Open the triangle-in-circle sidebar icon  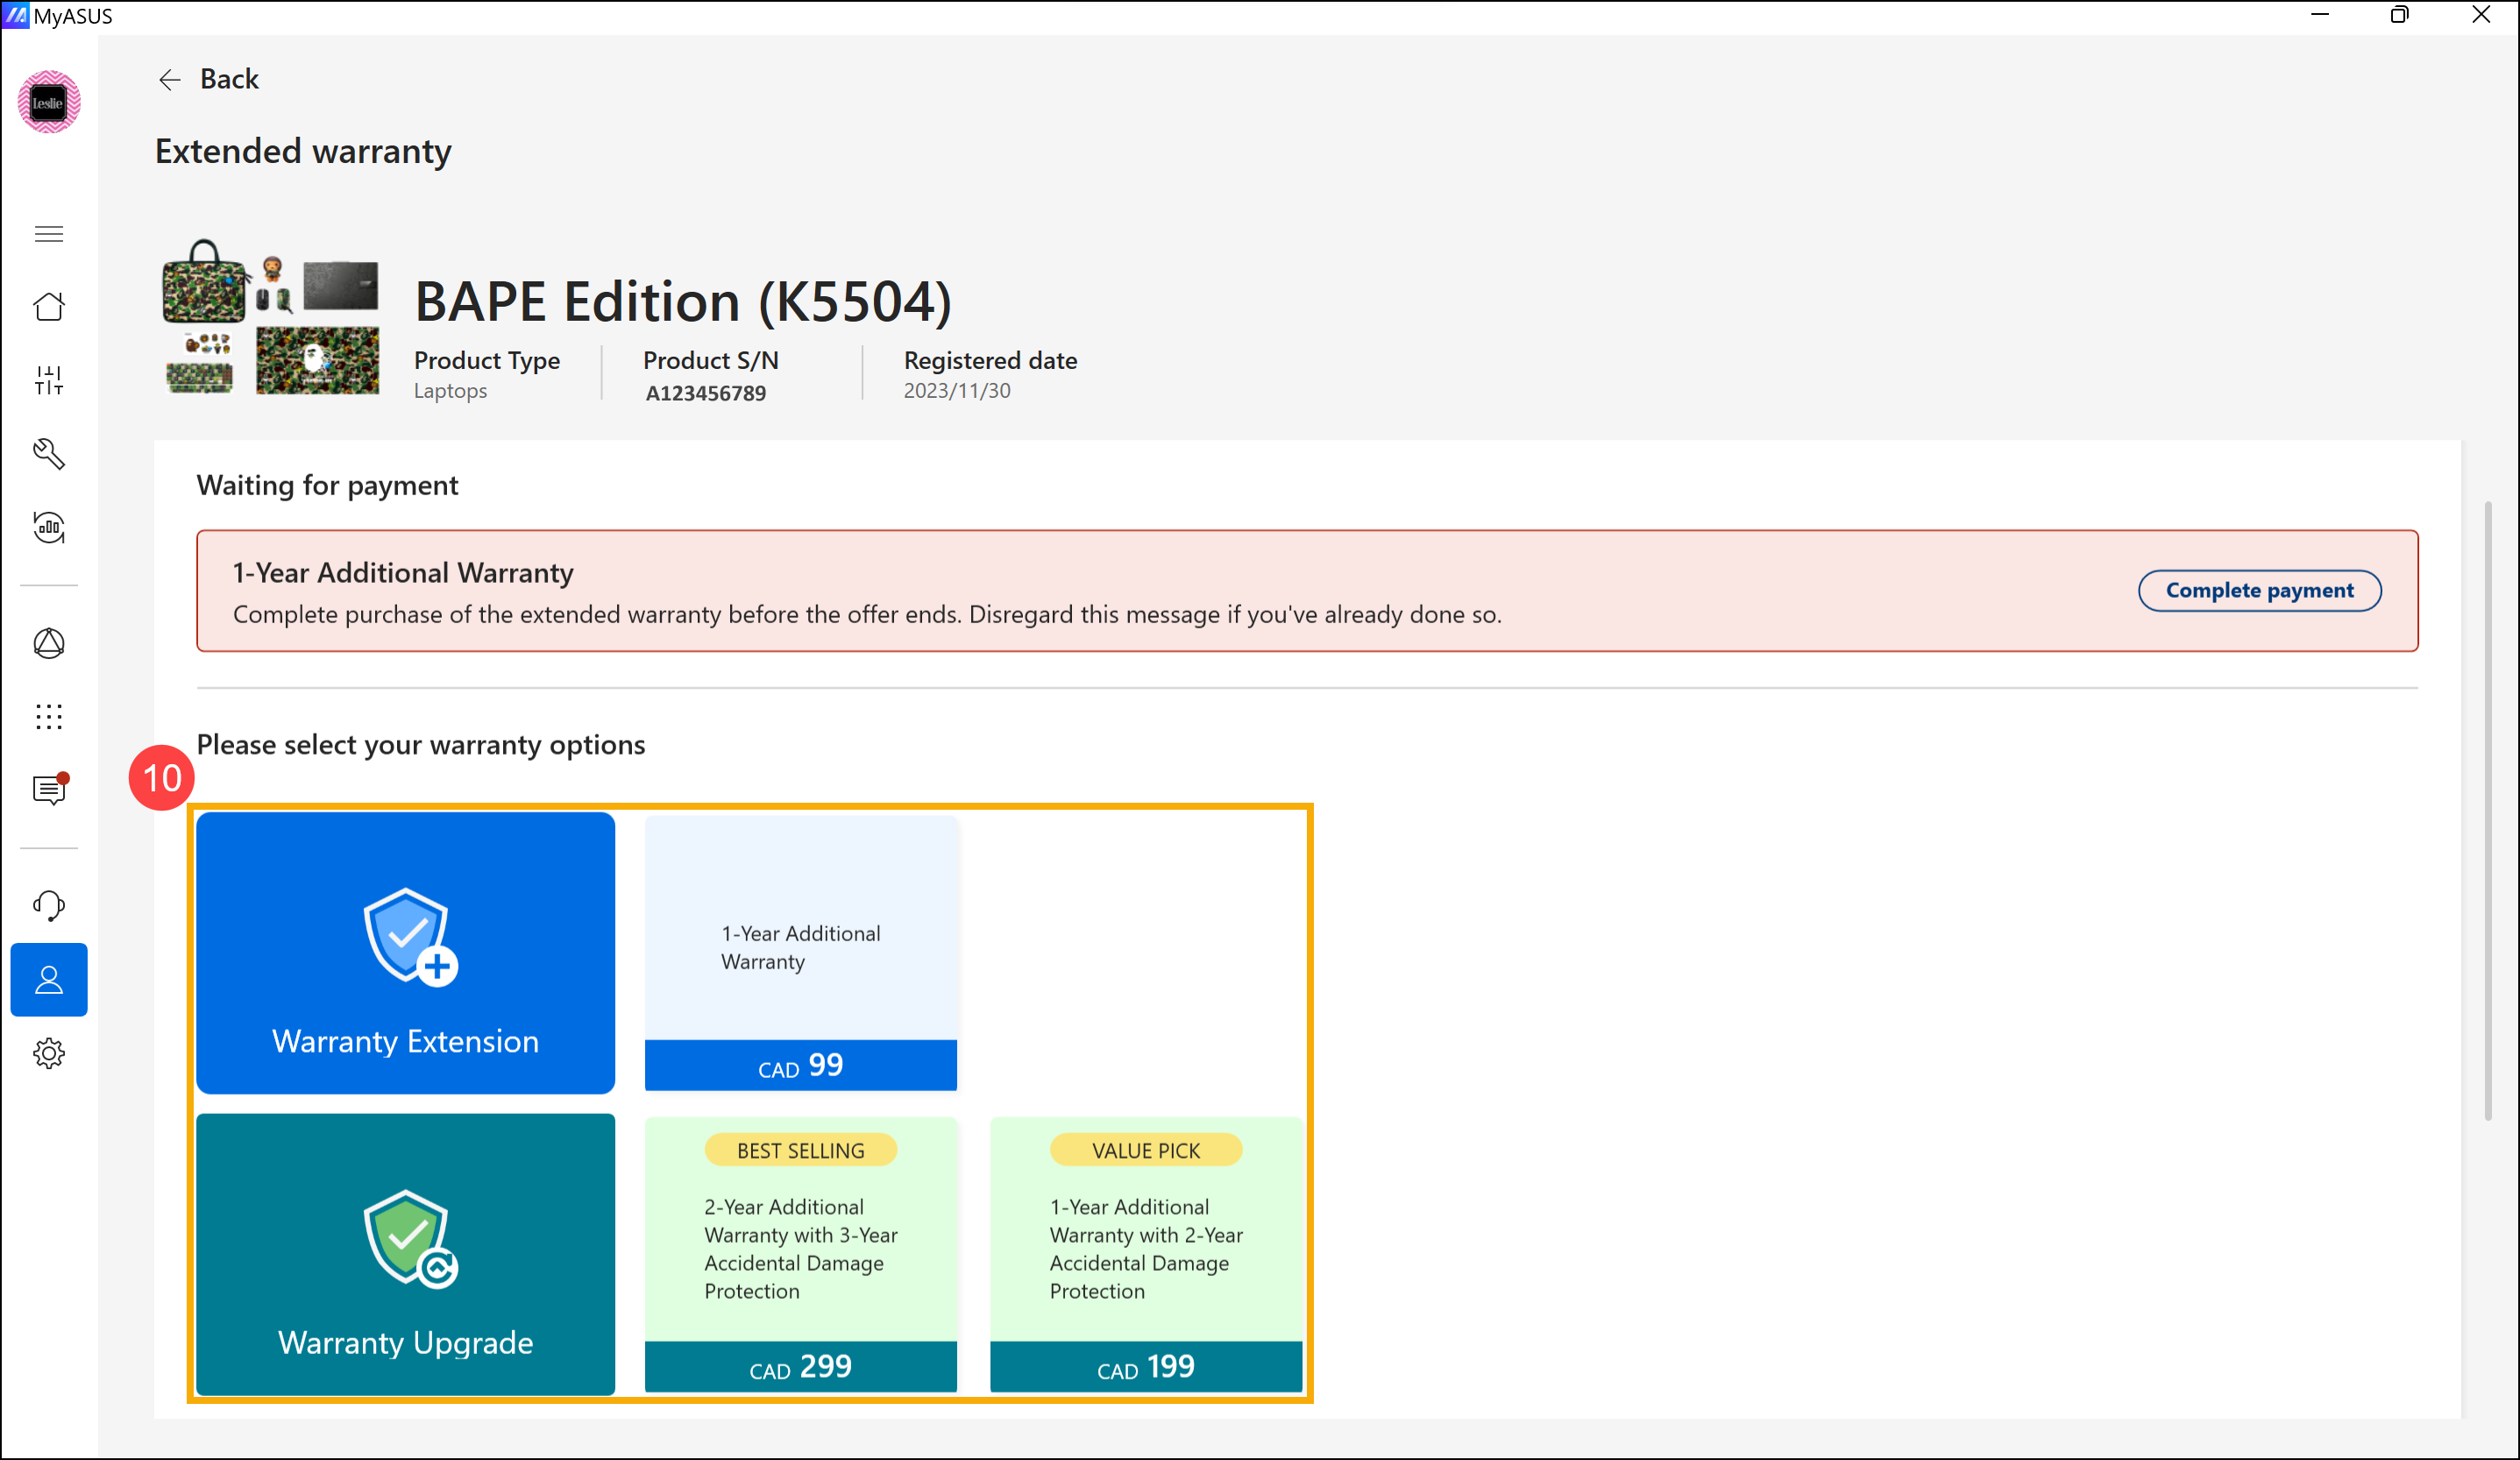[49, 643]
